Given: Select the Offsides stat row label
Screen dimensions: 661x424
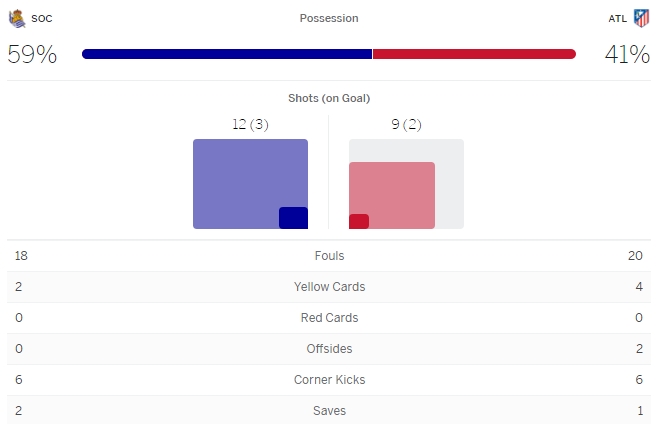Looking at the screenshot, I should click(329, 349).
